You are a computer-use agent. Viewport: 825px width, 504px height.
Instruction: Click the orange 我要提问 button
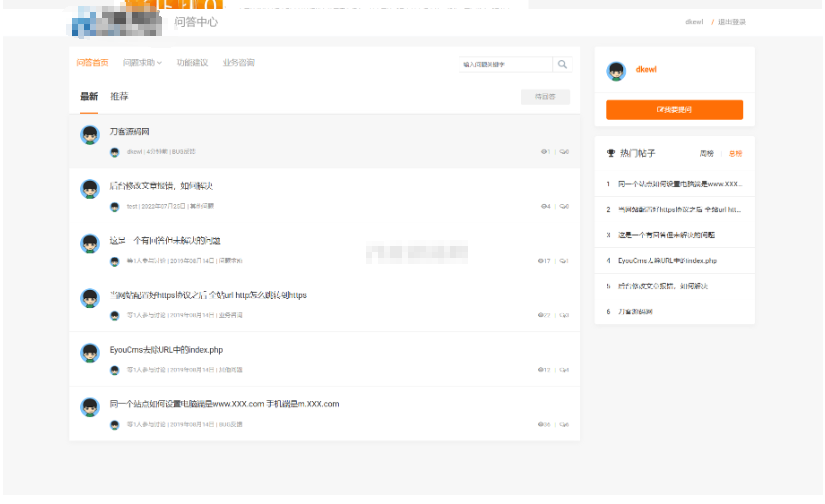(x=674, y=109)
